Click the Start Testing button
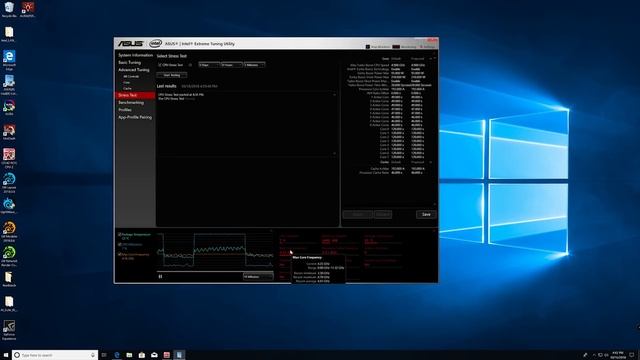 172,75
